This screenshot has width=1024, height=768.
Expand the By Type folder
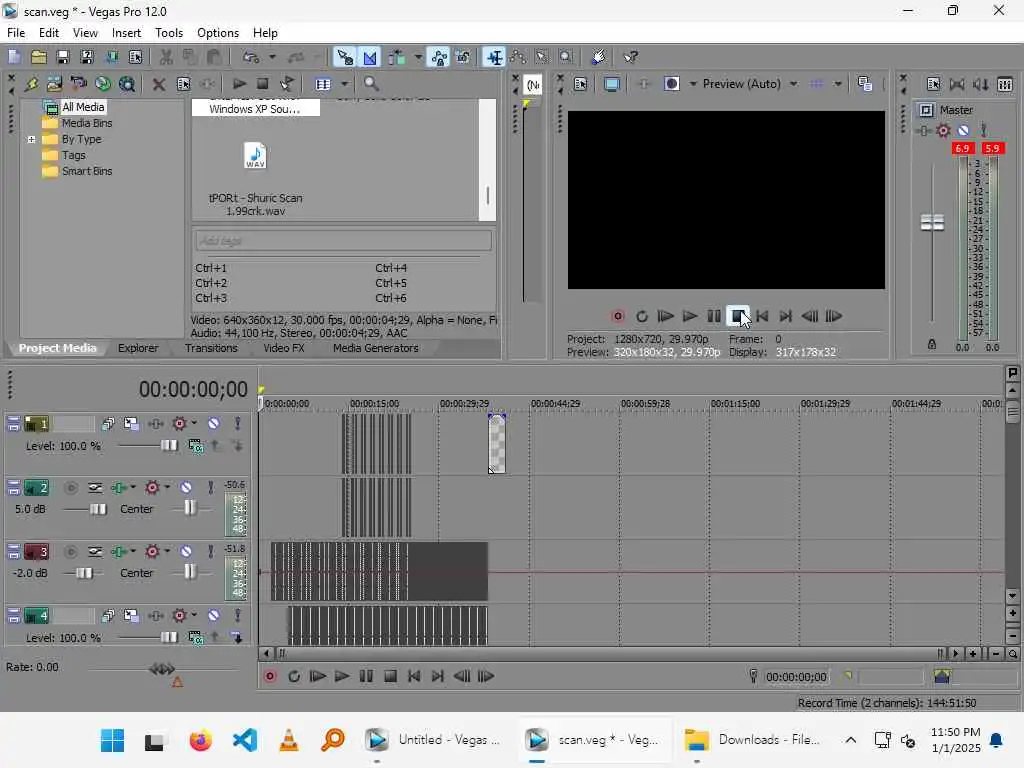coord(31,139)
